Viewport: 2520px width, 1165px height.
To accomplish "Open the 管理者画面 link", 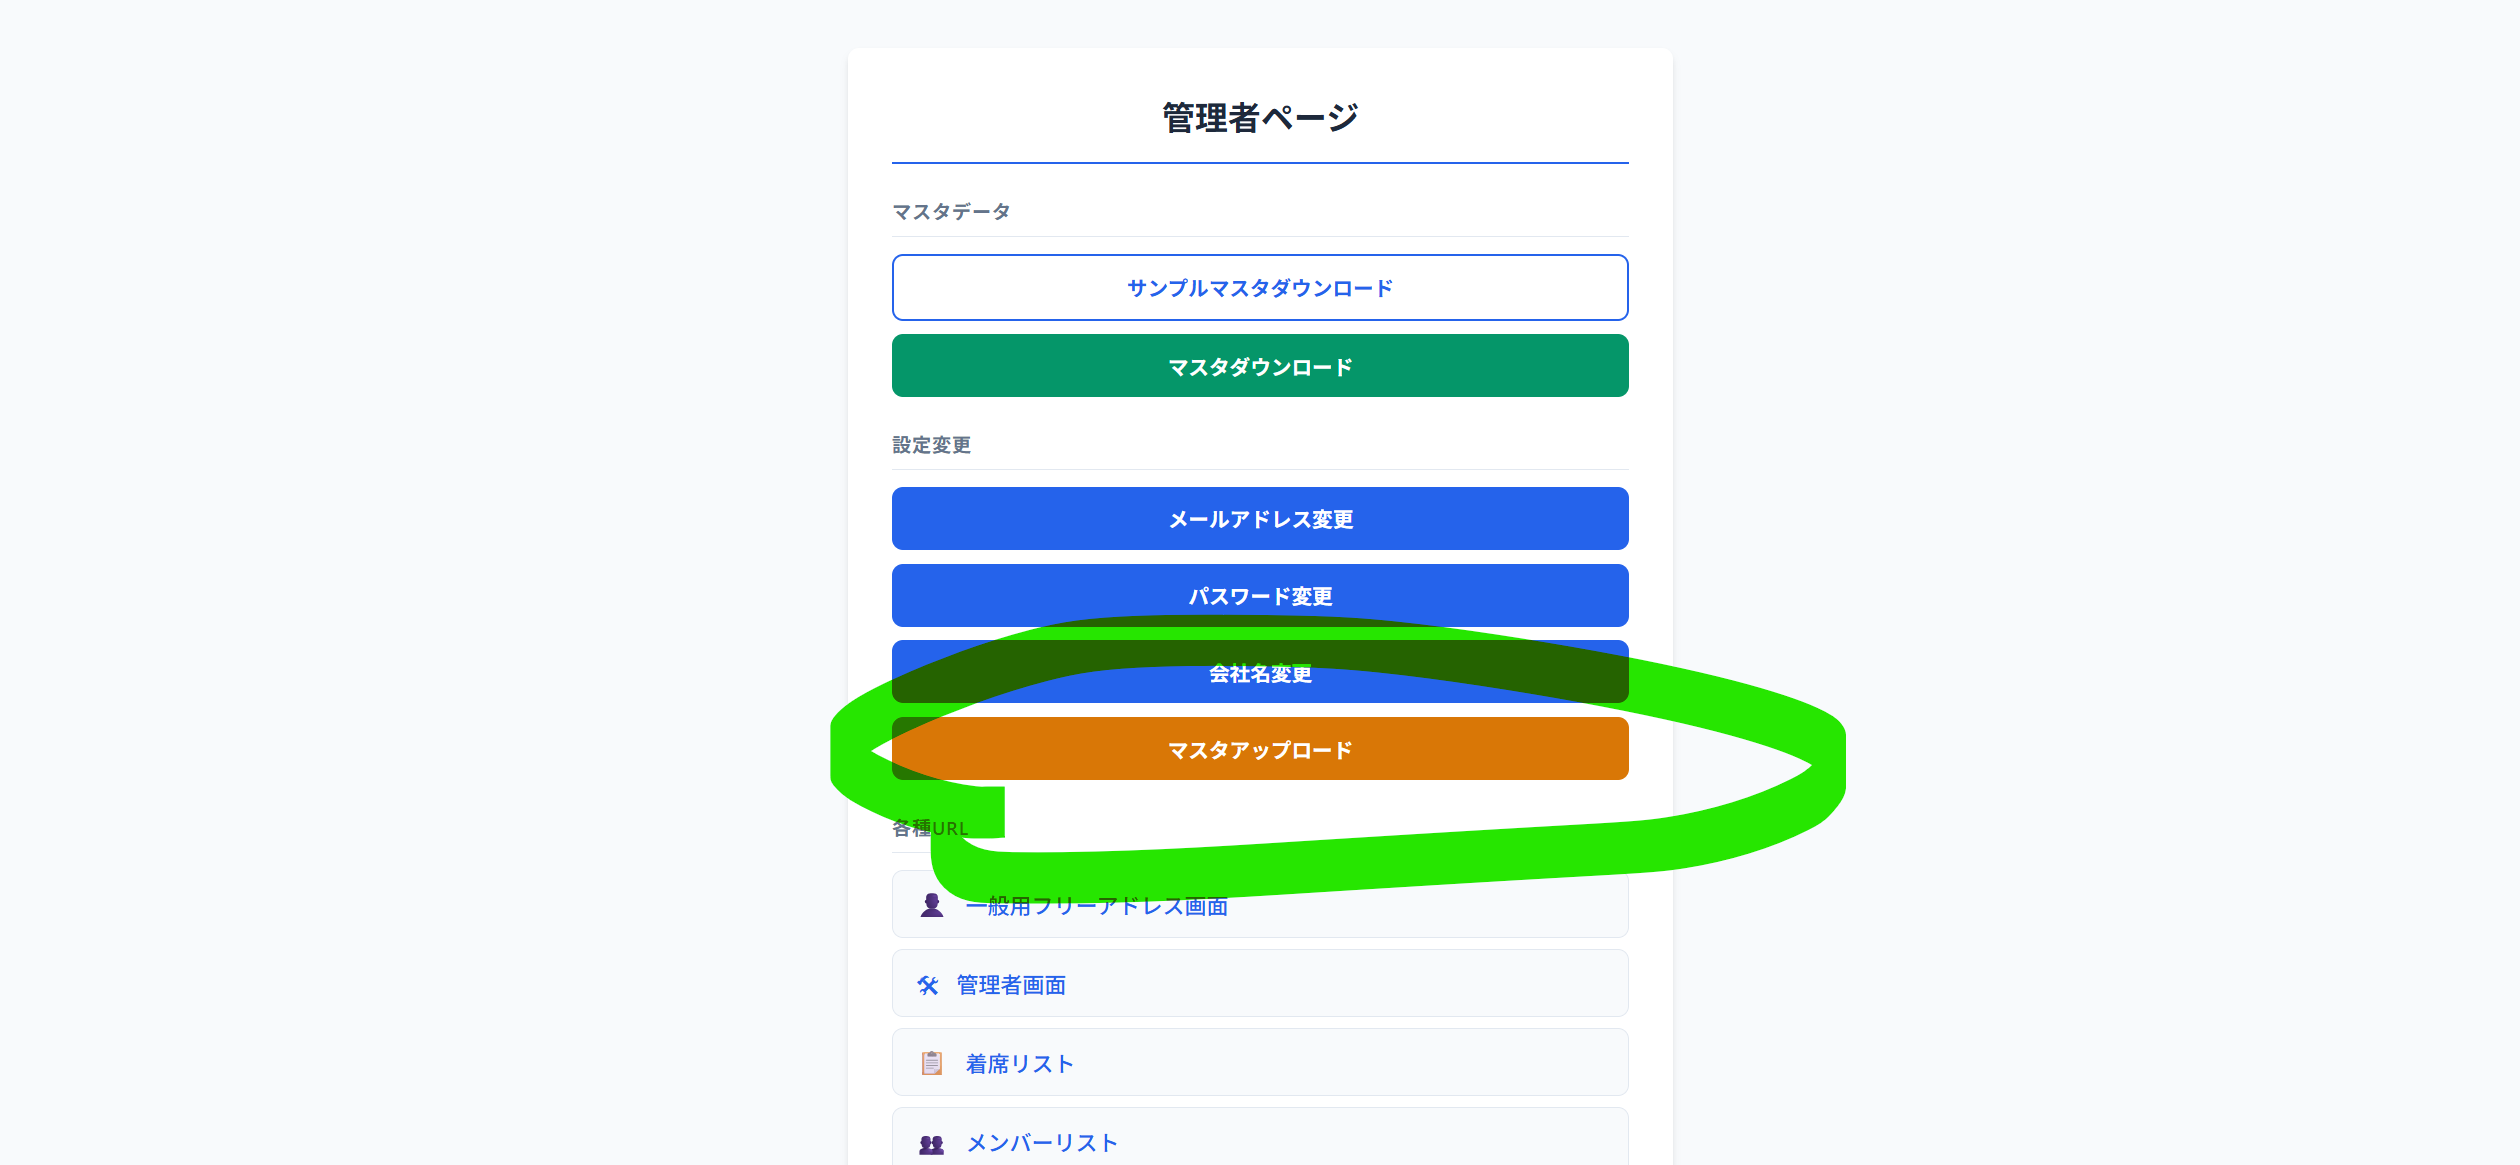I will (x=1010, y=984).
